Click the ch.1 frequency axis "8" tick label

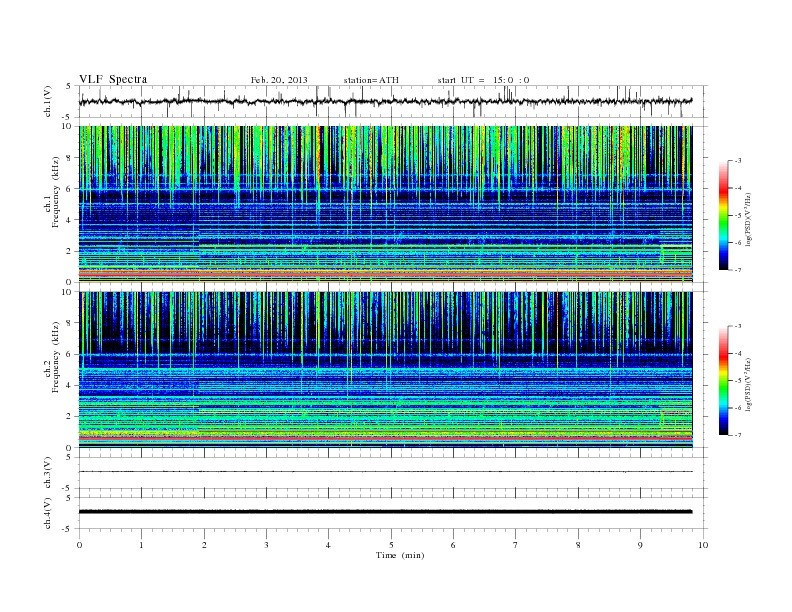pyautogui.click(x=69, y=158)
